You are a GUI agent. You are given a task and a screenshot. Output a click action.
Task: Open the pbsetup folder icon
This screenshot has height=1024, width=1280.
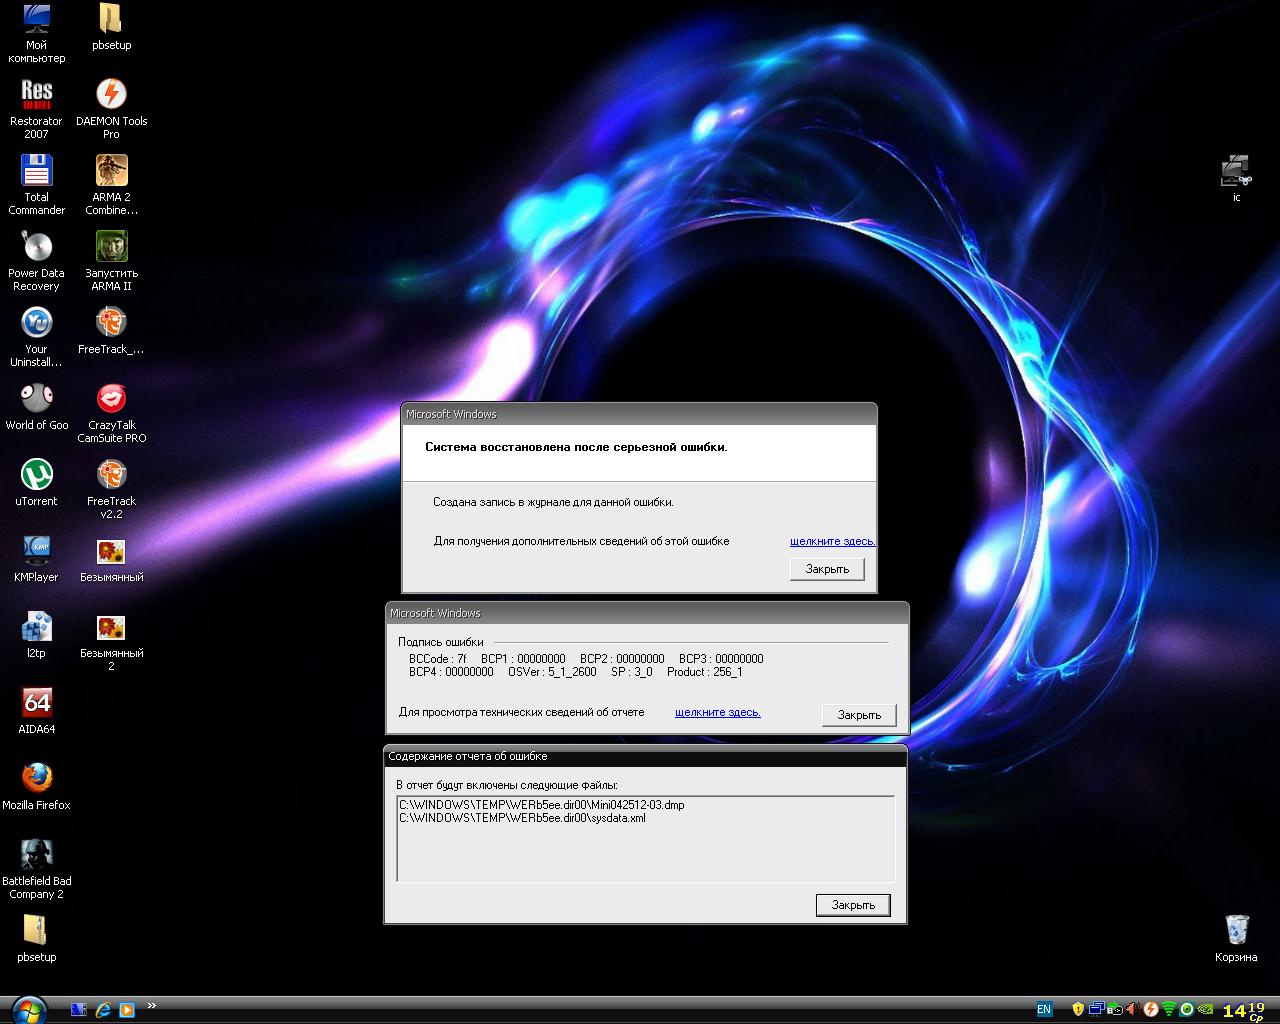111,27
